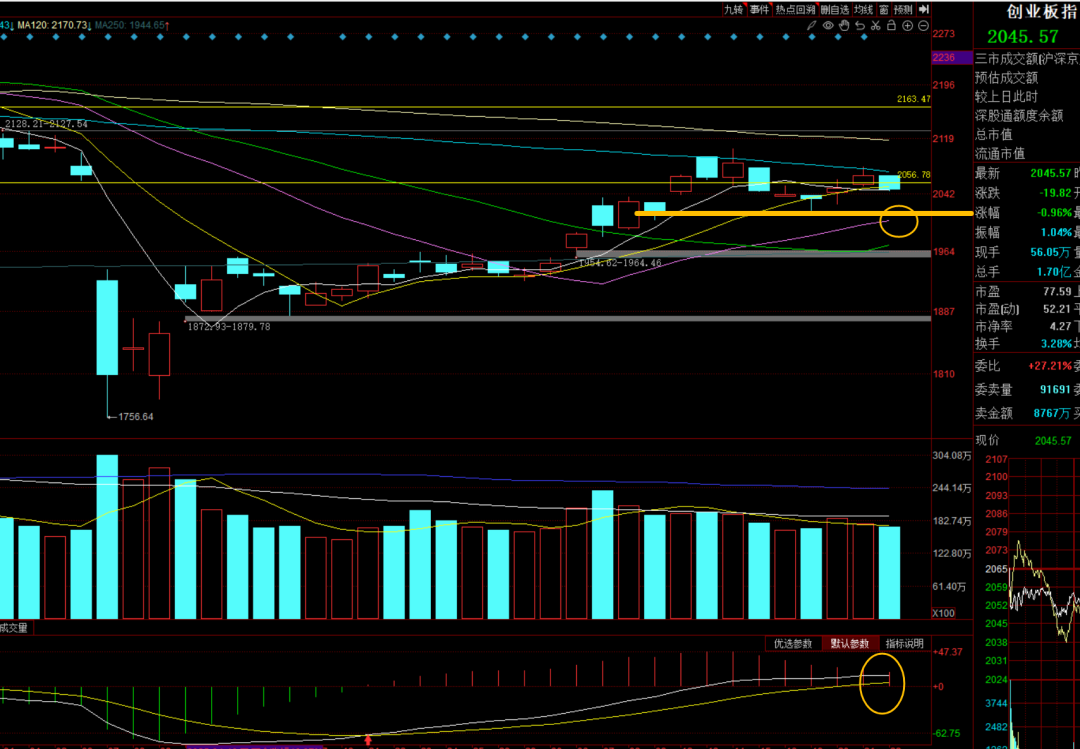Select the scissors cut tool
Viewport: 1080px width, 749px height.
pyautogui.click(x=876, y=25)
